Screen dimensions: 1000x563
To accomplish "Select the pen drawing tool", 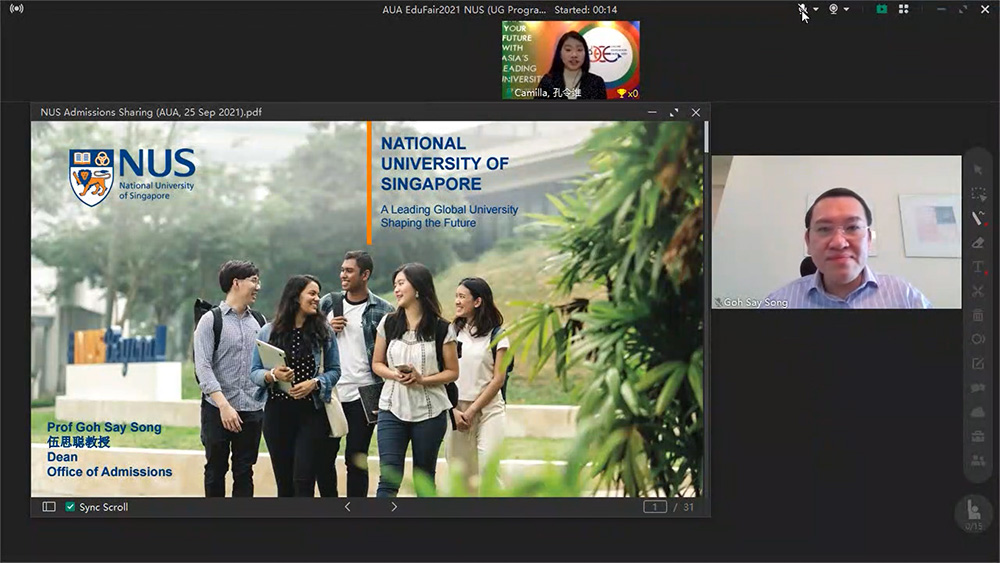I will (x=978, y=218).
